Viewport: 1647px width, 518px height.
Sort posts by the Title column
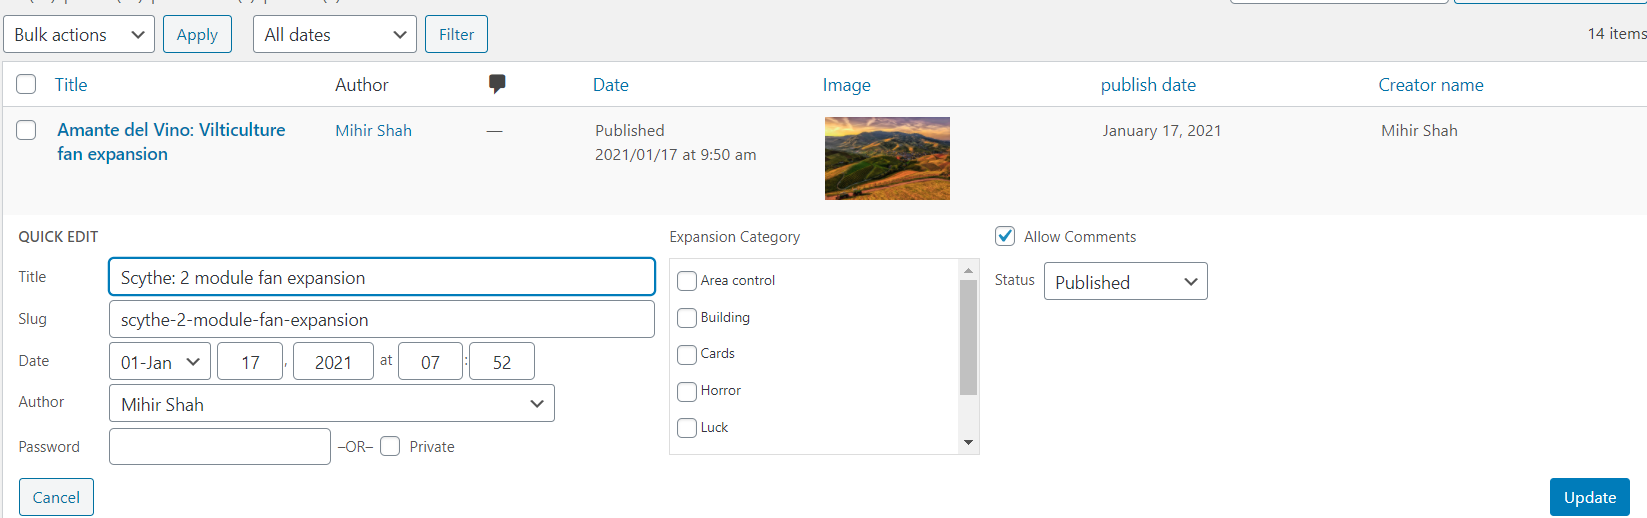click(x=71, y=85)
